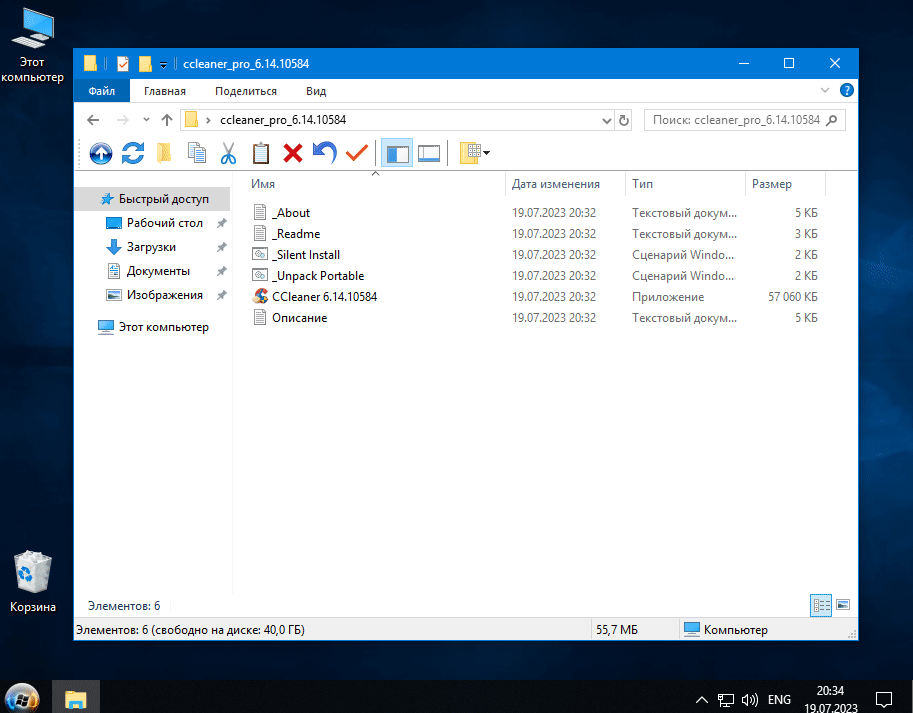Switch to the Главная ribbon tab

coord(165,91)
